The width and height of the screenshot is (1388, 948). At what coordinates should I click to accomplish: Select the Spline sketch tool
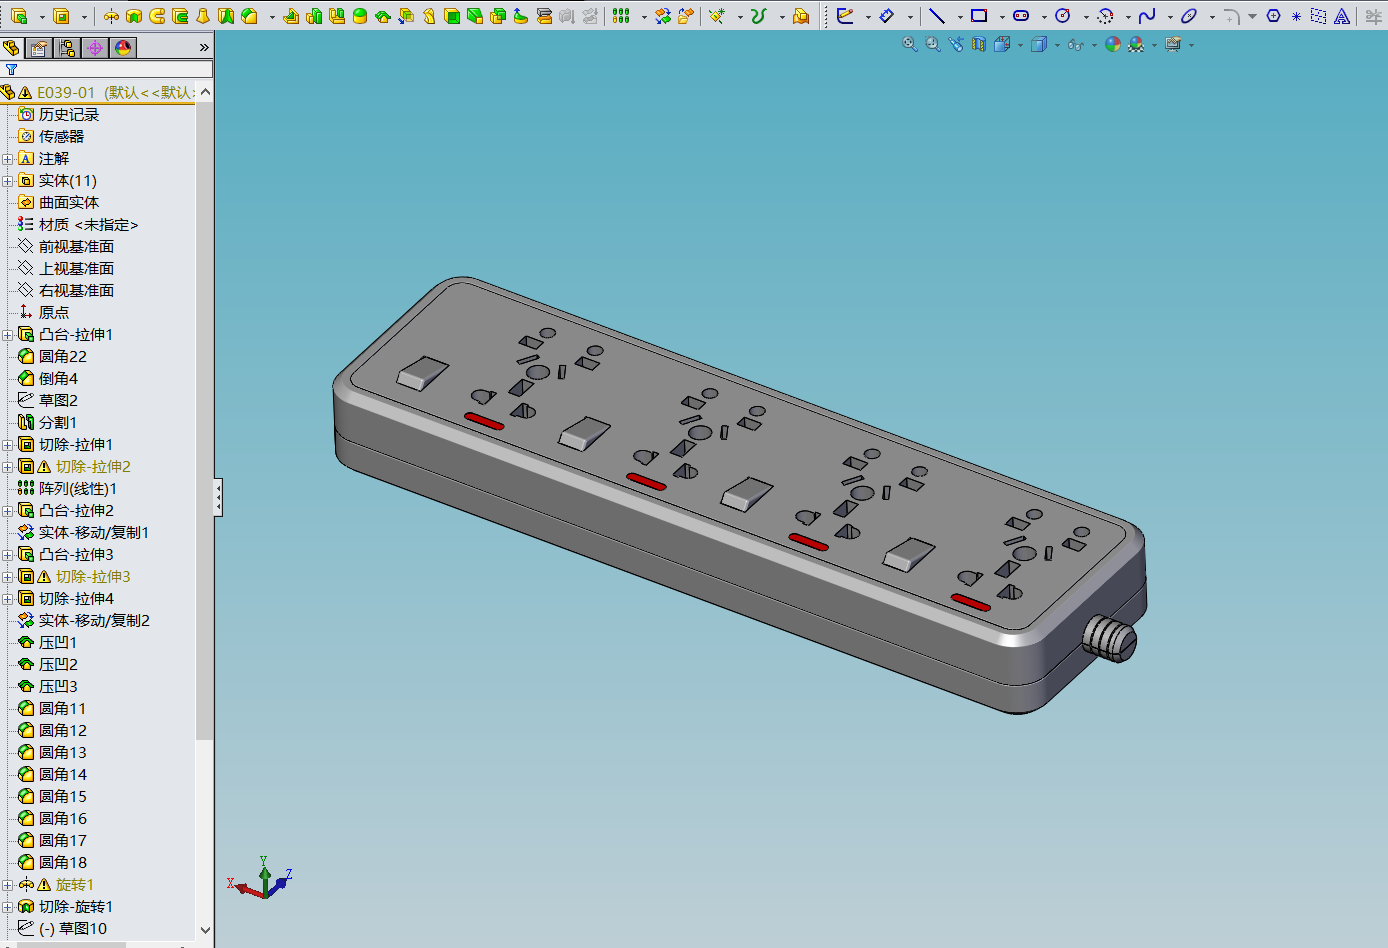(x=1147, y=16)
